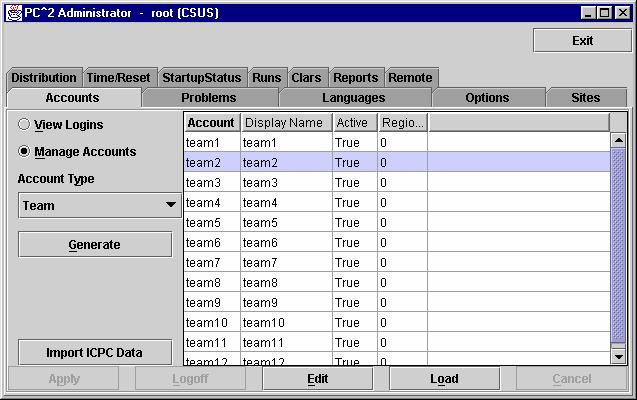The image size is (637, 400).
Task: Go to the Time/Reset tab
Action: coord(118,77)
